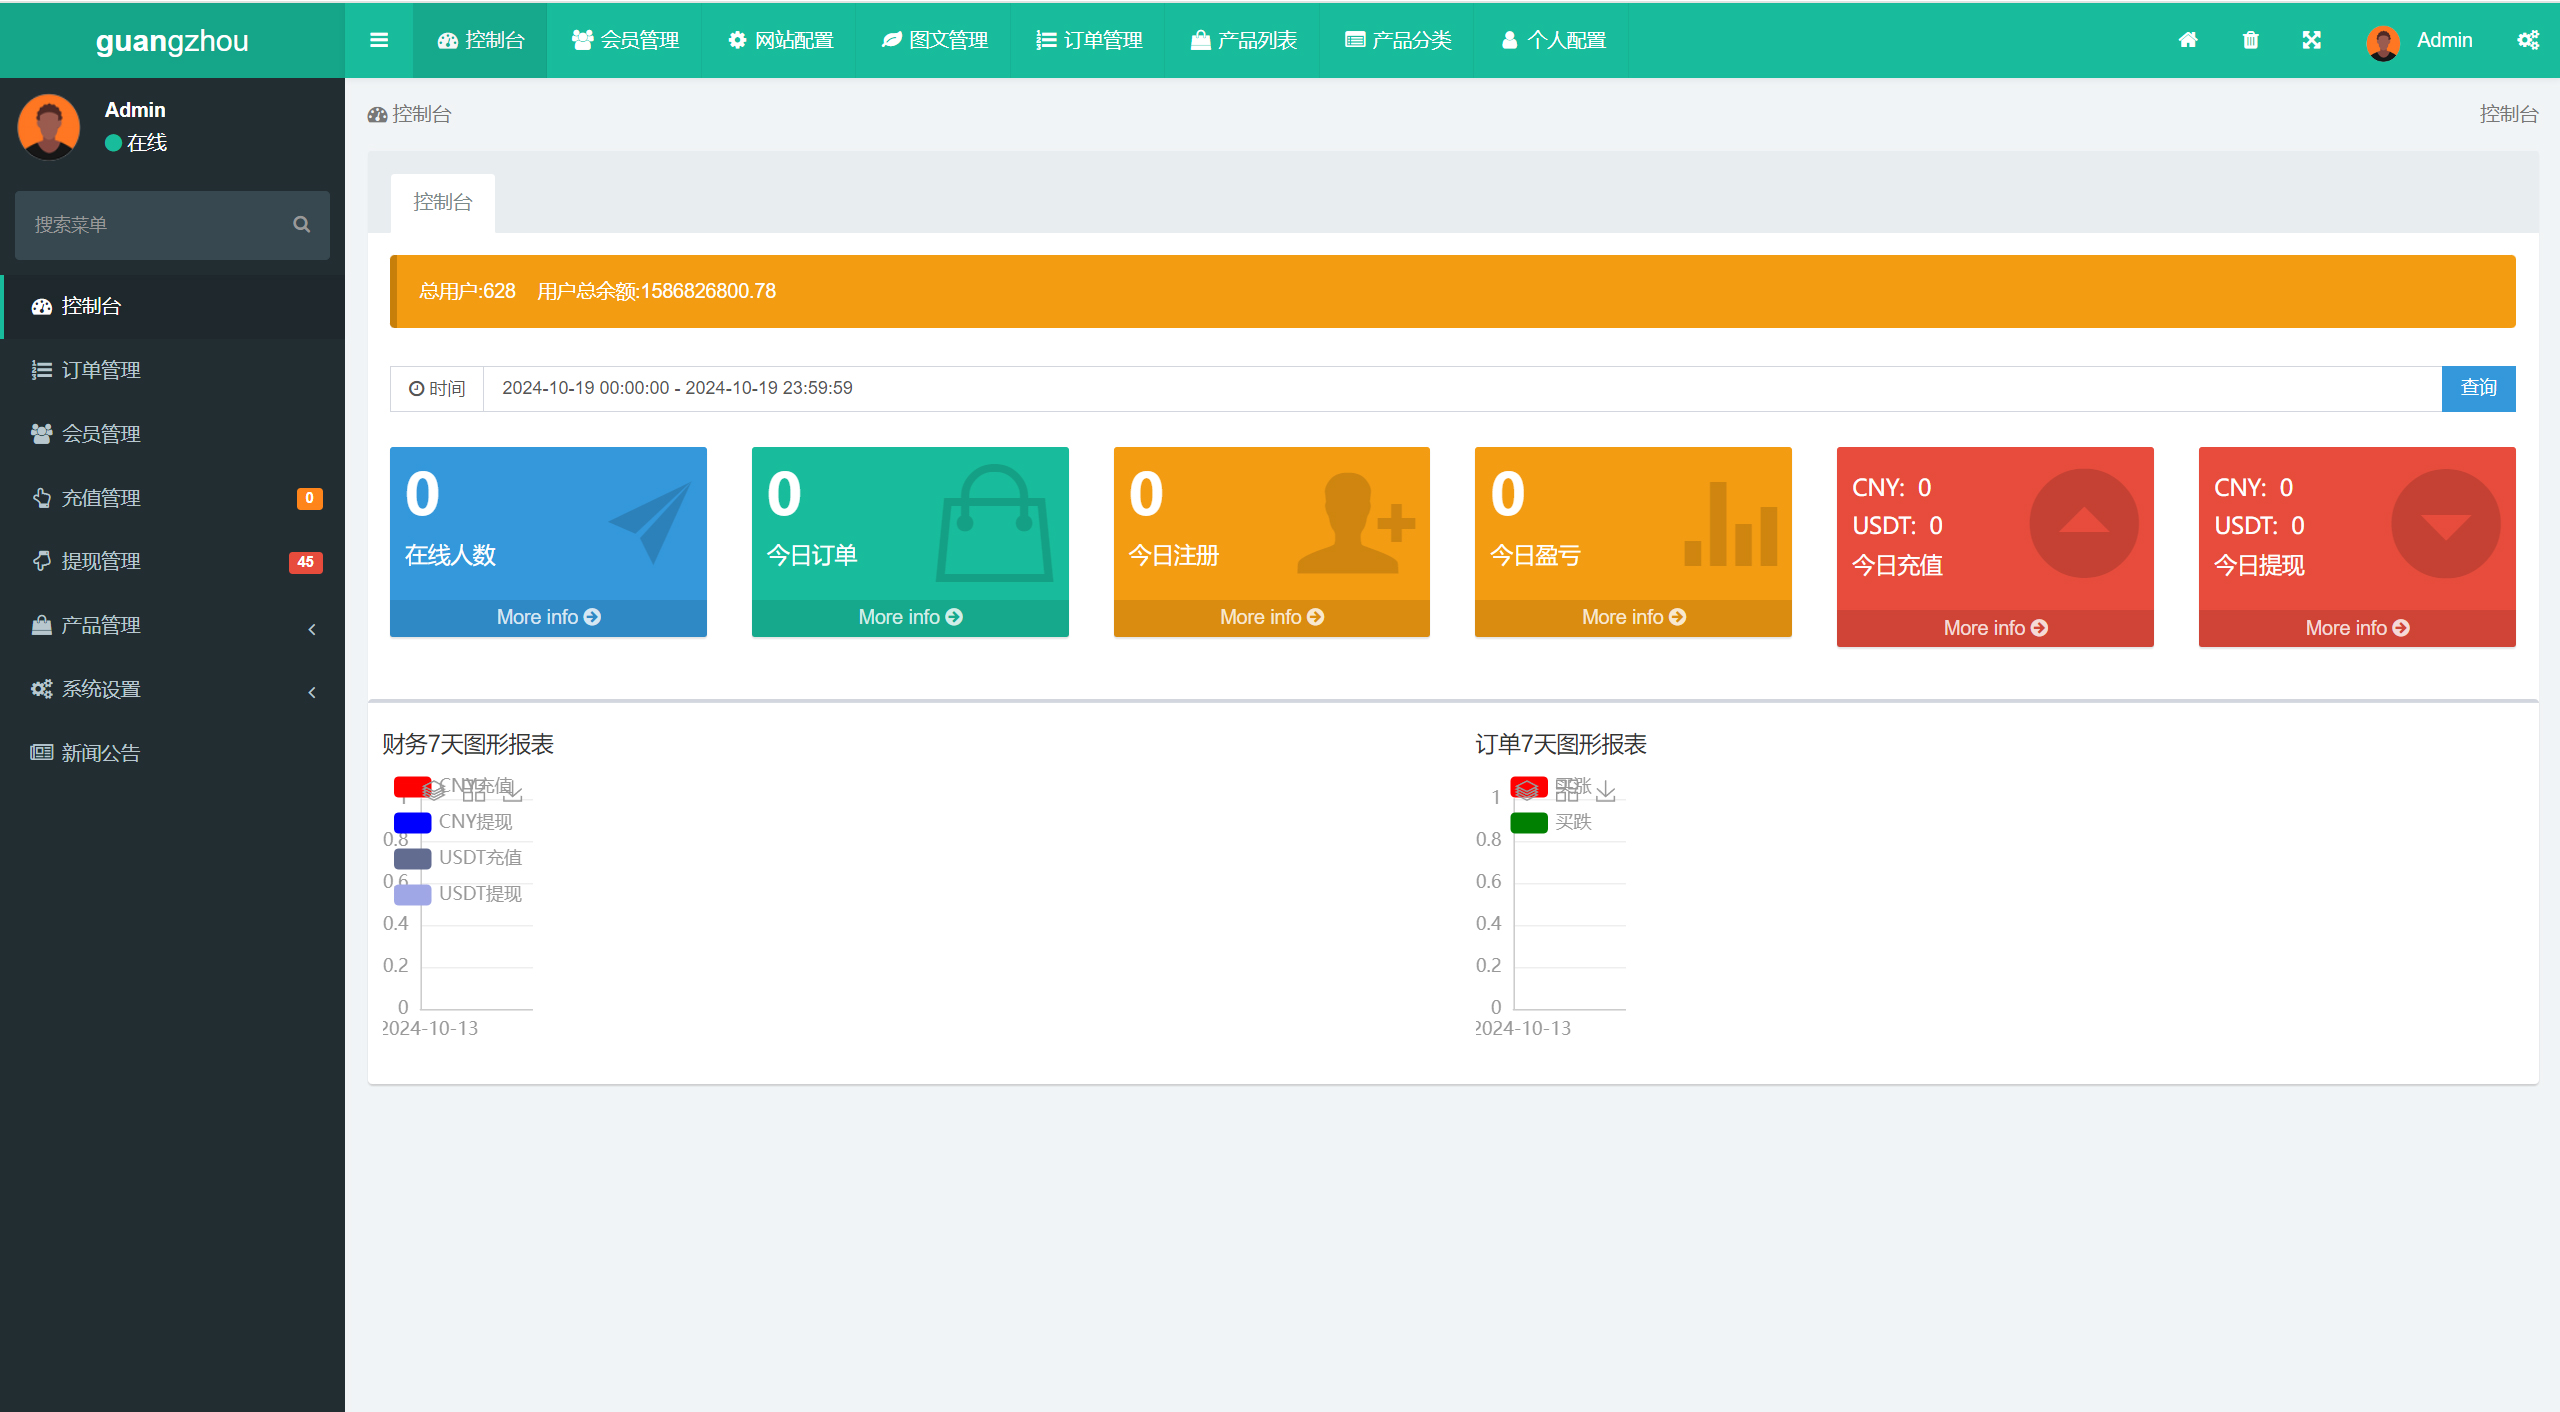Click USDT提现 light purple legend swatch

[x=412, y=894]
